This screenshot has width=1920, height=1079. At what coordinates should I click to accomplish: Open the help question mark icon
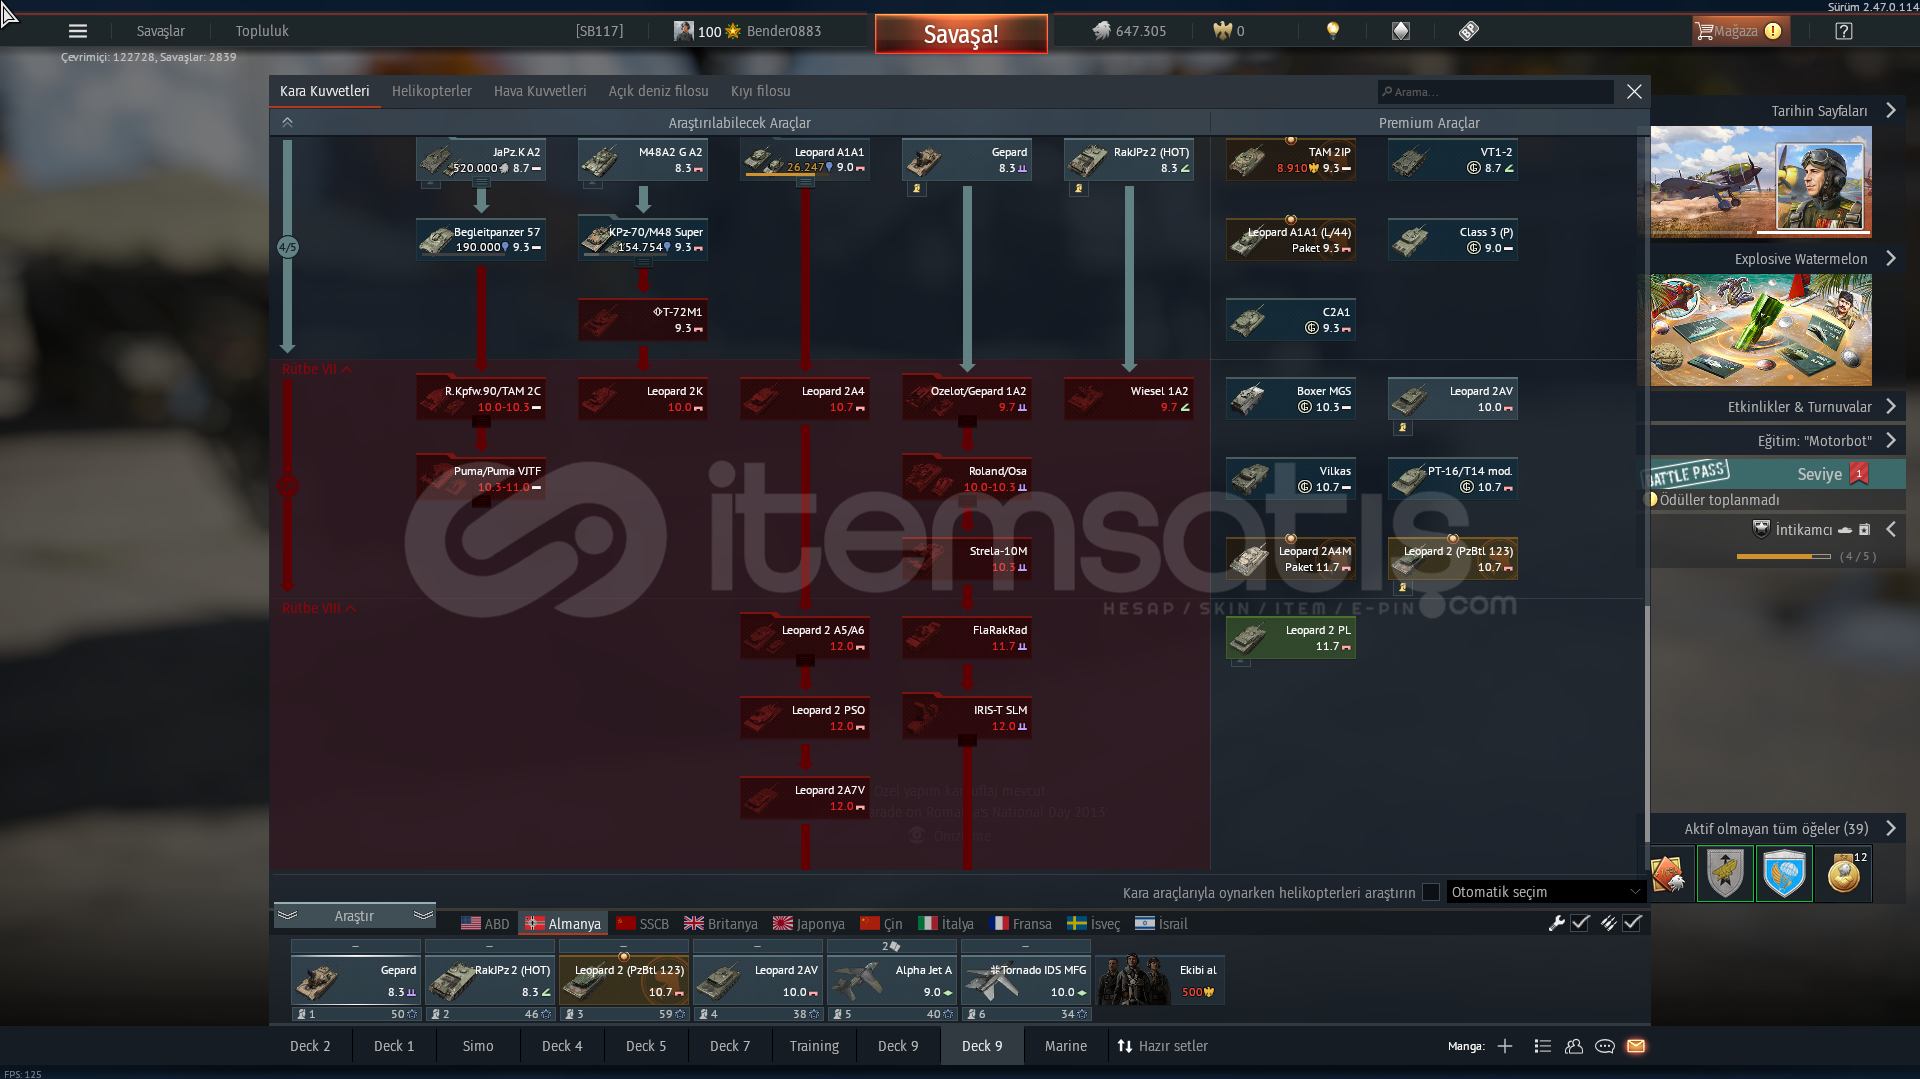pos(1843,31)
